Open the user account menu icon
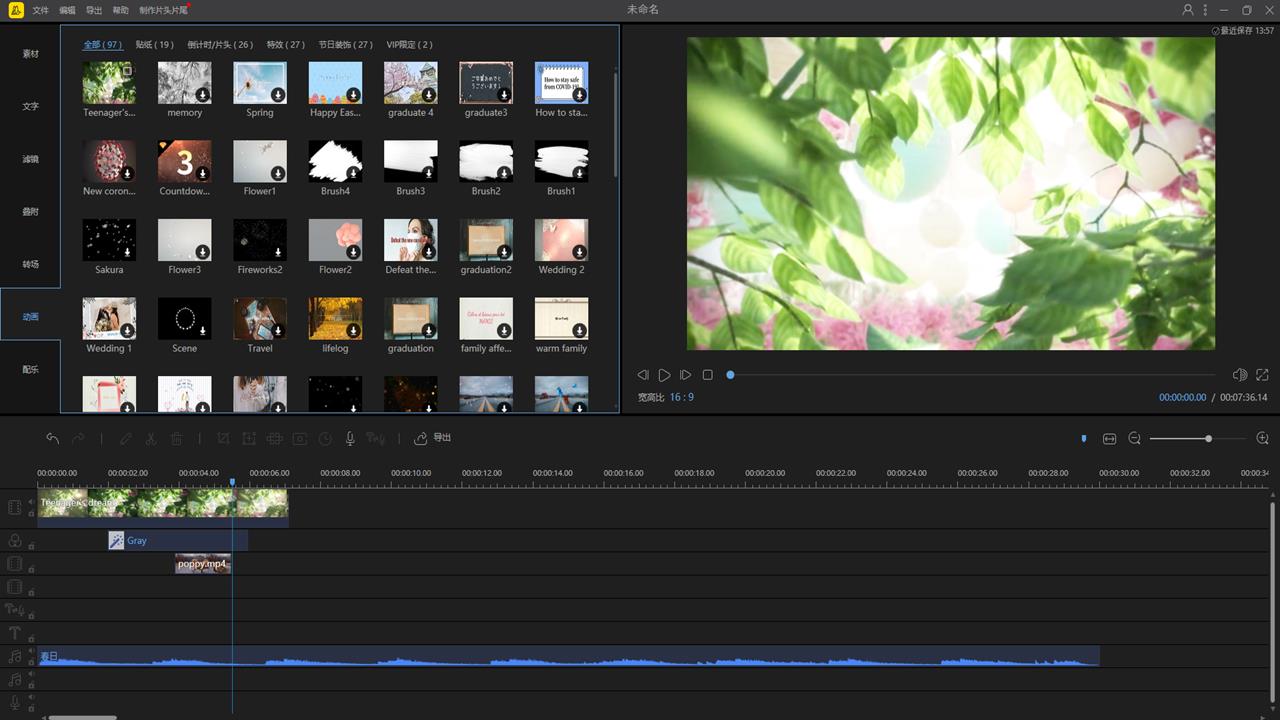Image resolution: width=1280 pixels, height=720 pixels. [1187, 9]
